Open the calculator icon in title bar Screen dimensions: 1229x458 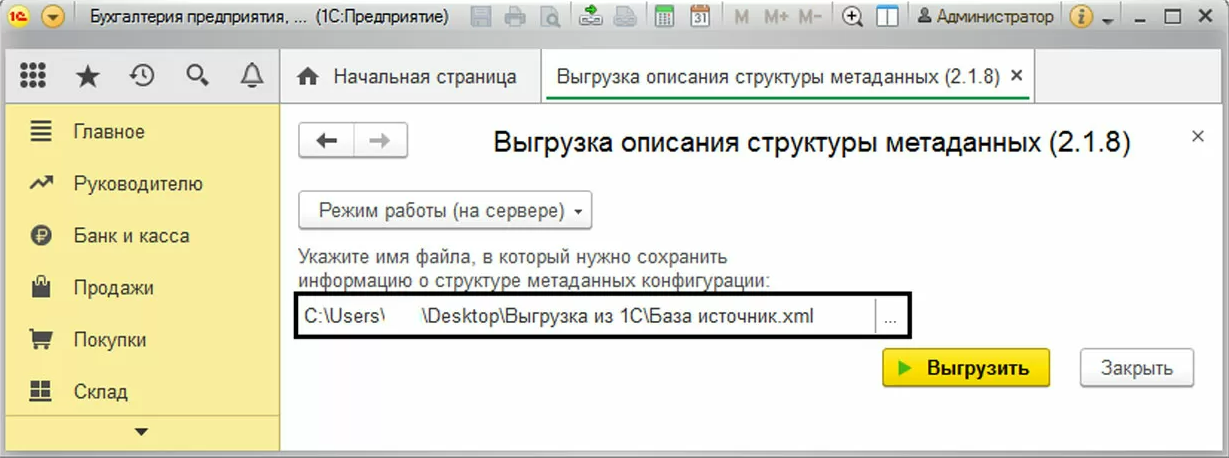[663, 17]
